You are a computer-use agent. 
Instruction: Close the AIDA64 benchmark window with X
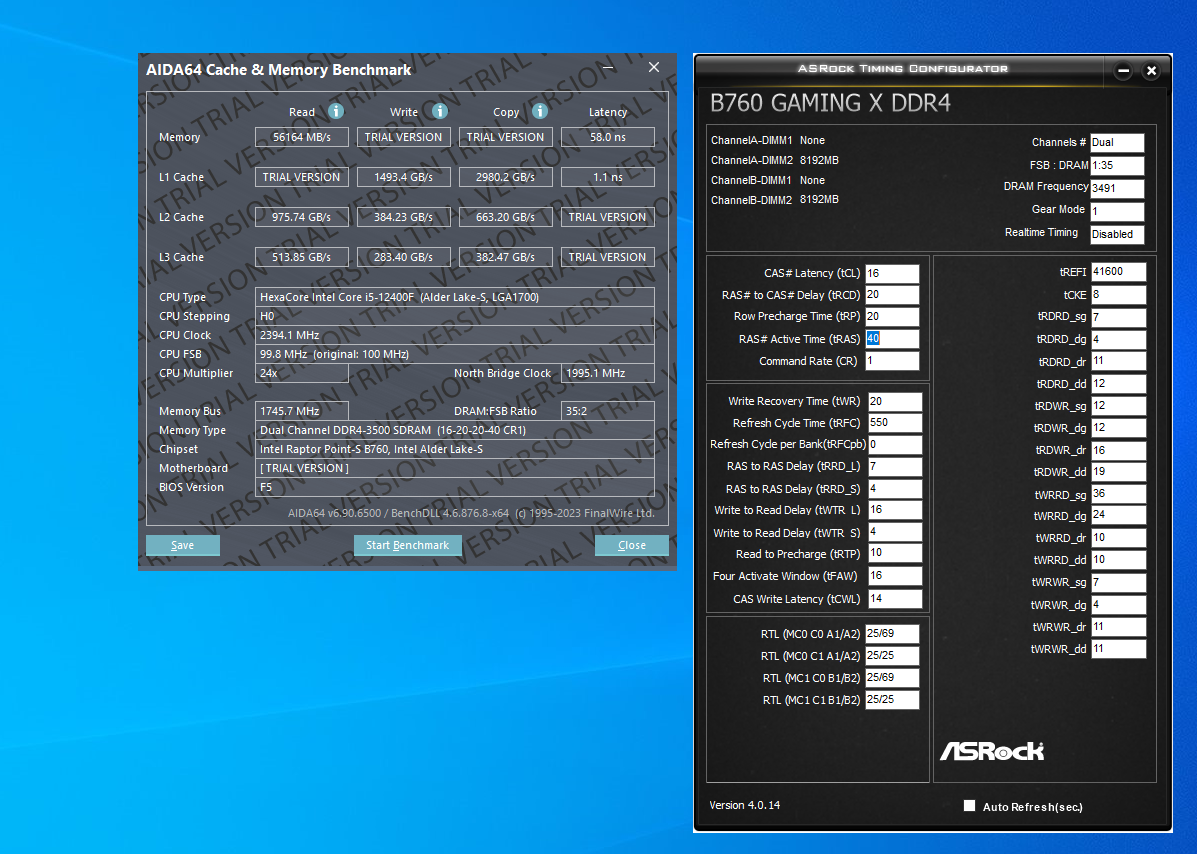[x=653, y=67]
